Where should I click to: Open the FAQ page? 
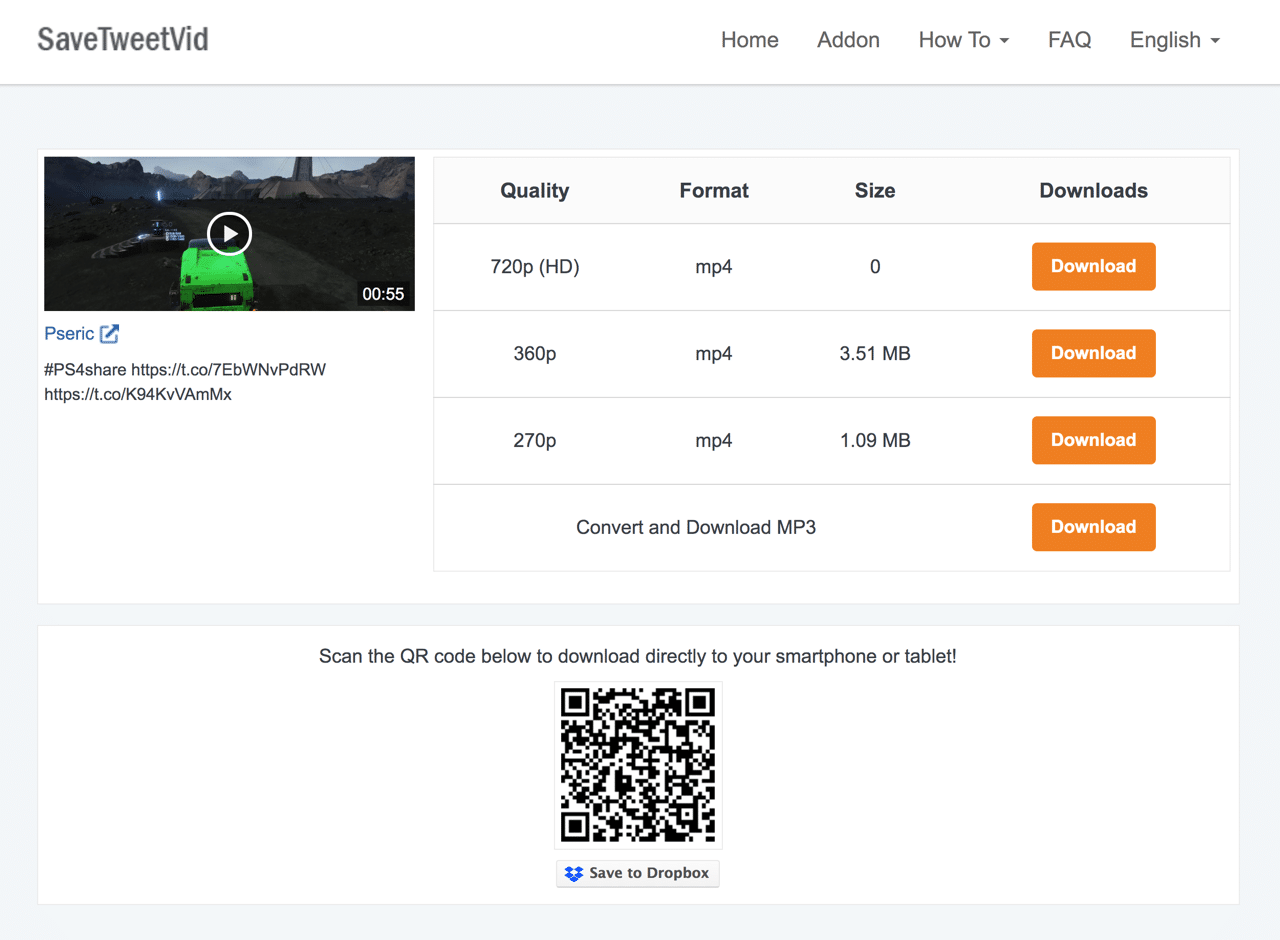point(1069,40)
